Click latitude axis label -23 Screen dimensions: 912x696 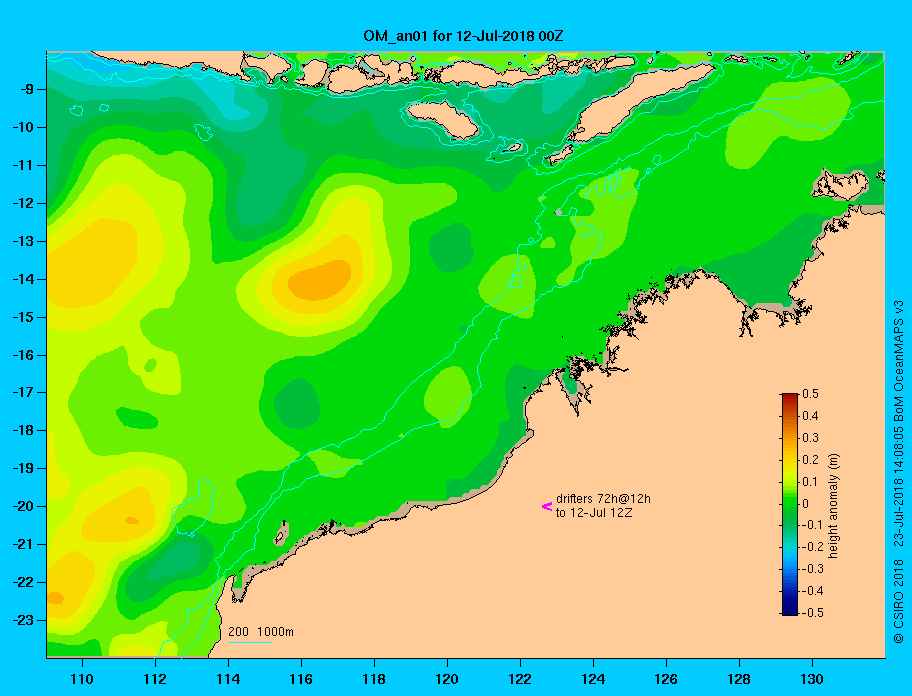point(23,620)
